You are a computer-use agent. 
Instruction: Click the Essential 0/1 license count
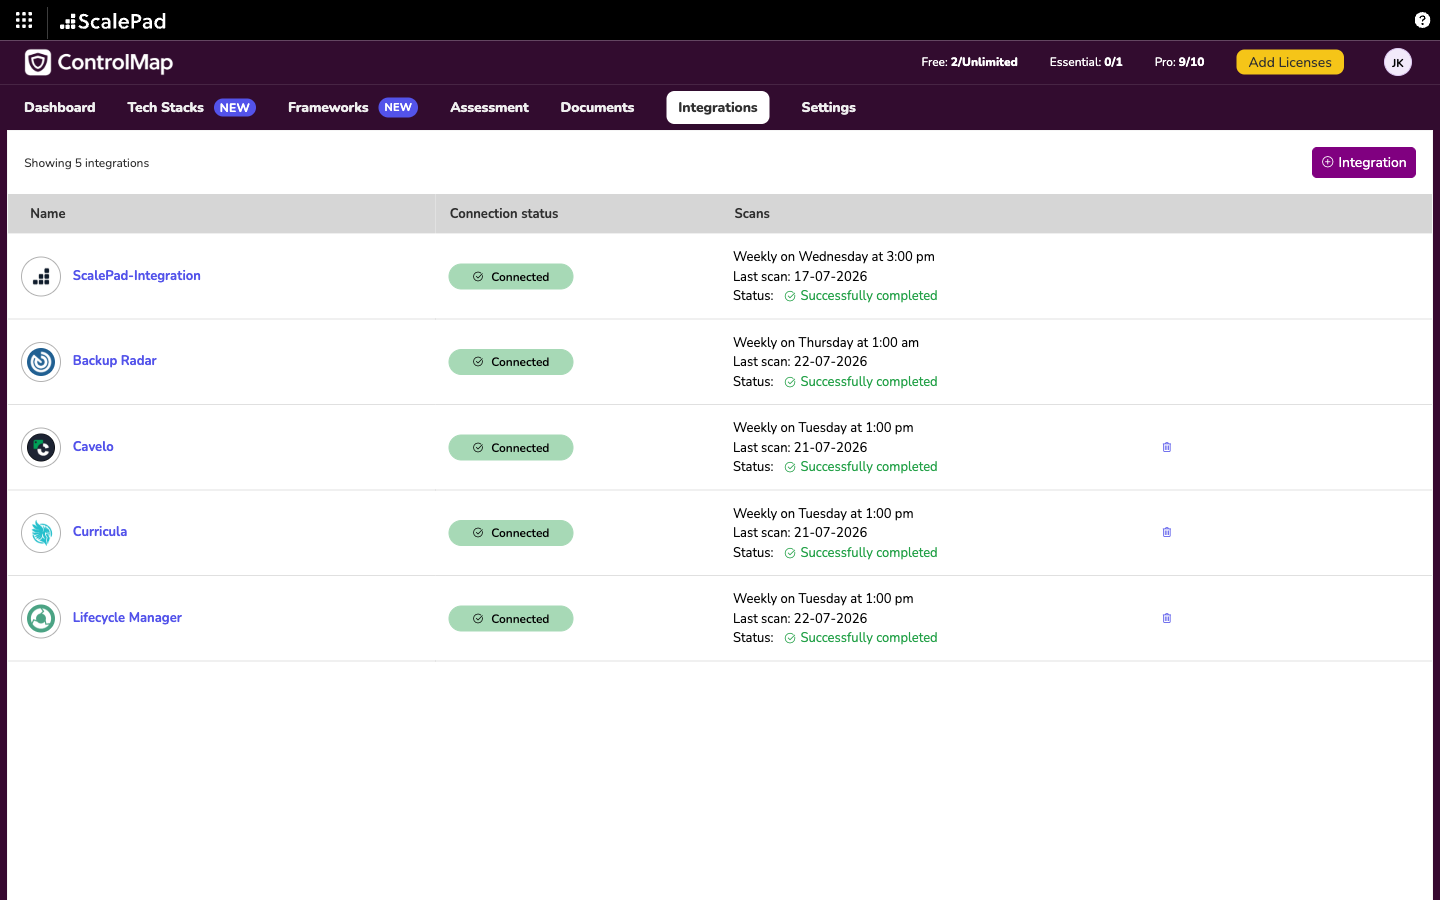pos(1086,62)
